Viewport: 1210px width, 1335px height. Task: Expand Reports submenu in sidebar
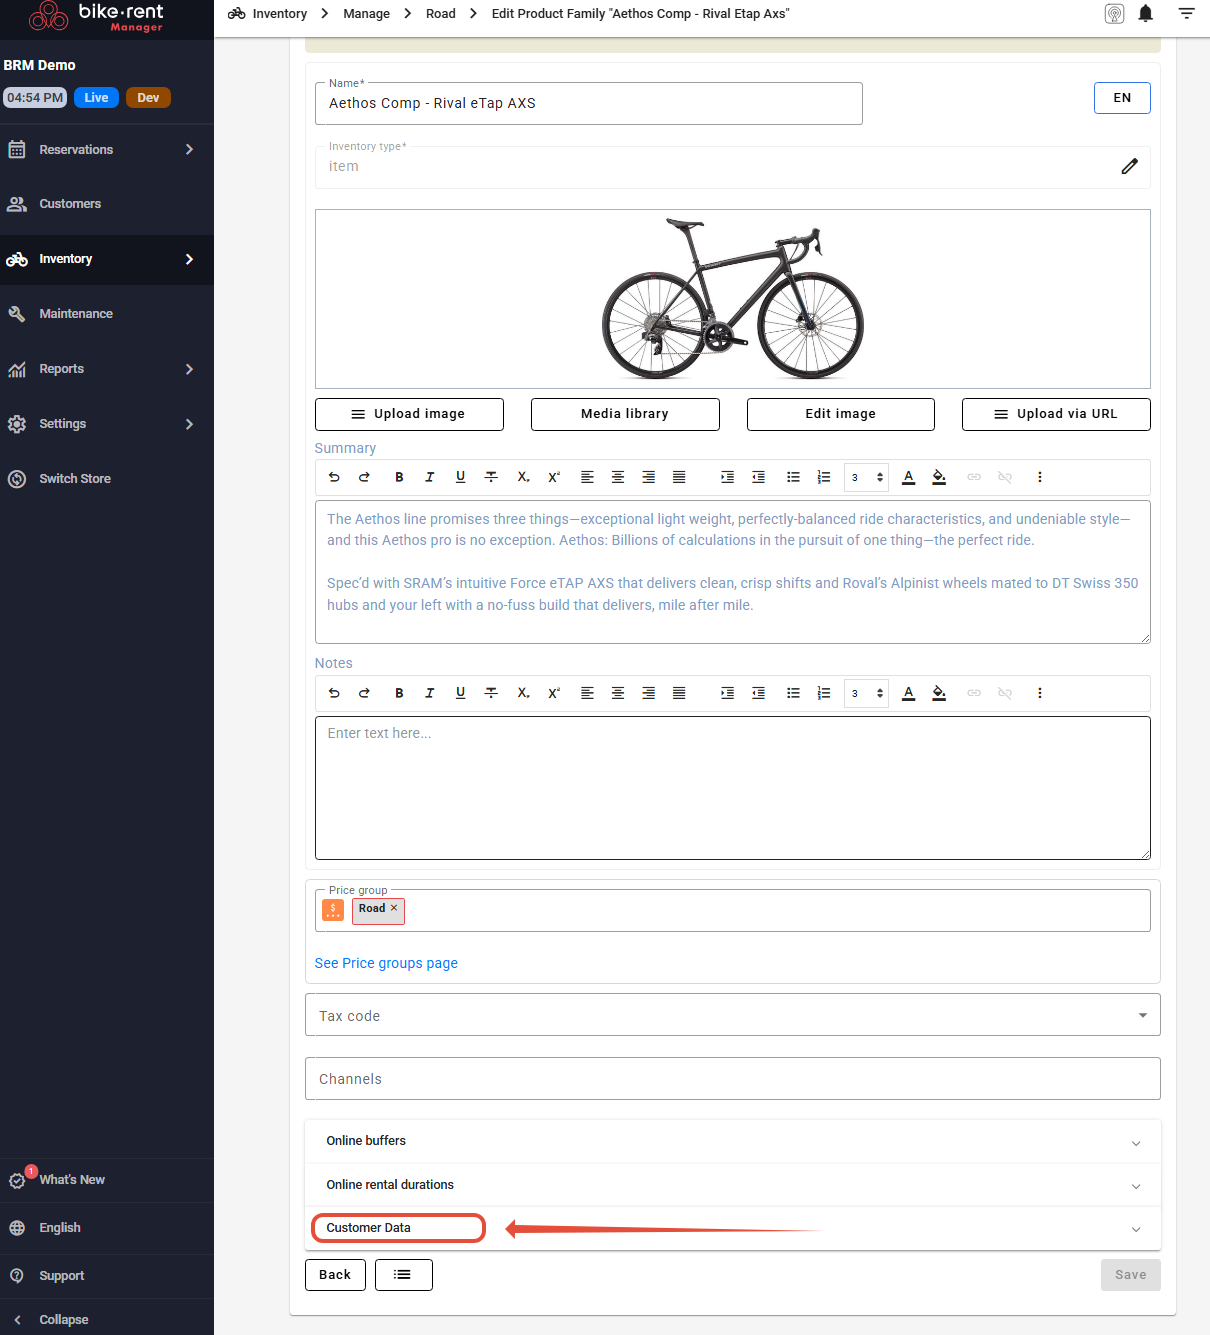pyautogui.click(x=189, y=369)
